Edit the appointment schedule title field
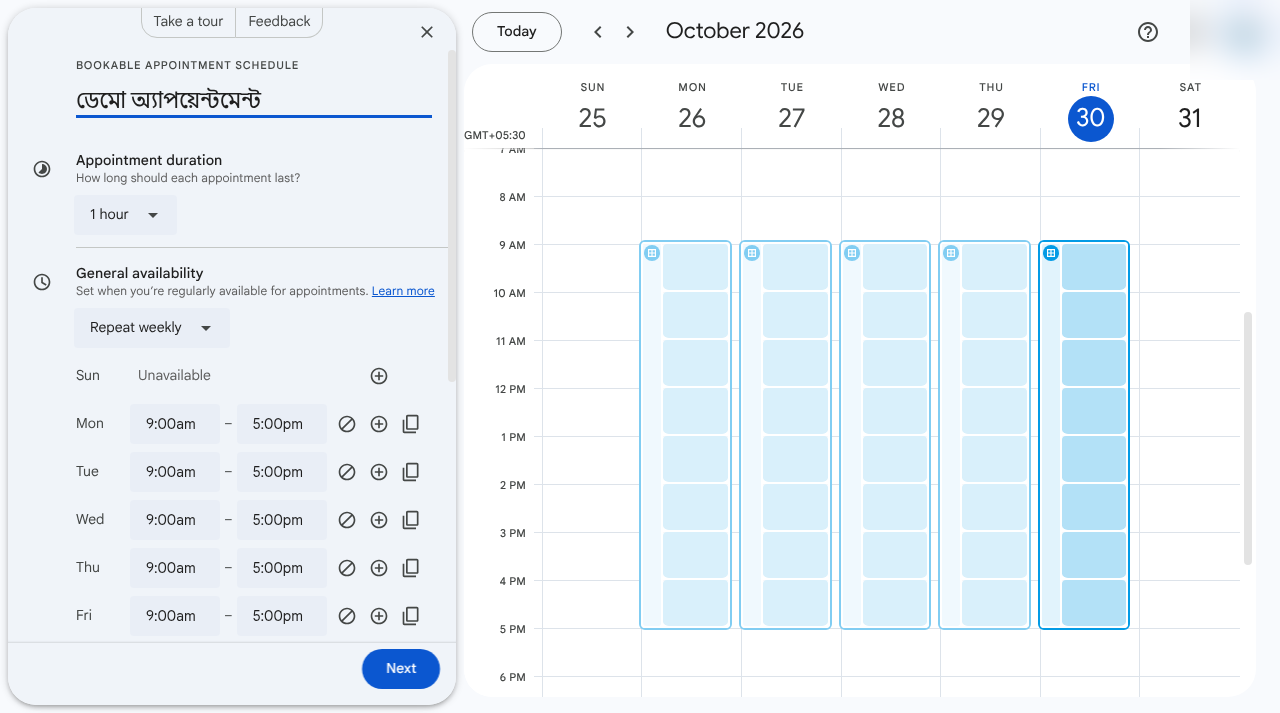This screenshot has width=1280, height=713. pos(254,101)
